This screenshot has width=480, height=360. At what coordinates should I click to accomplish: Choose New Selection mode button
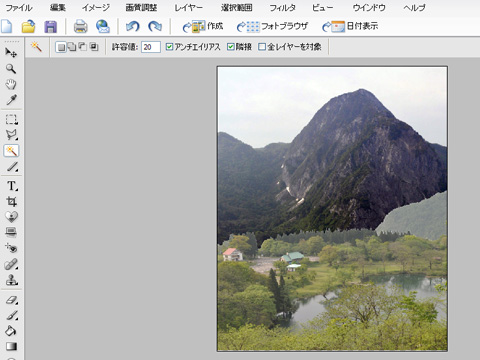click(x=61, y=47)
